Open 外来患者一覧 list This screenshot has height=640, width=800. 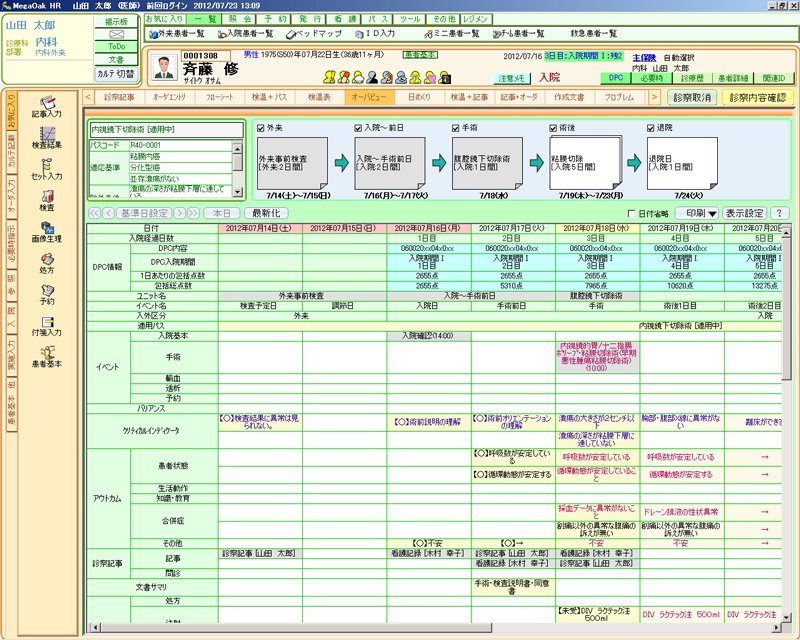(x=177, y=34)
